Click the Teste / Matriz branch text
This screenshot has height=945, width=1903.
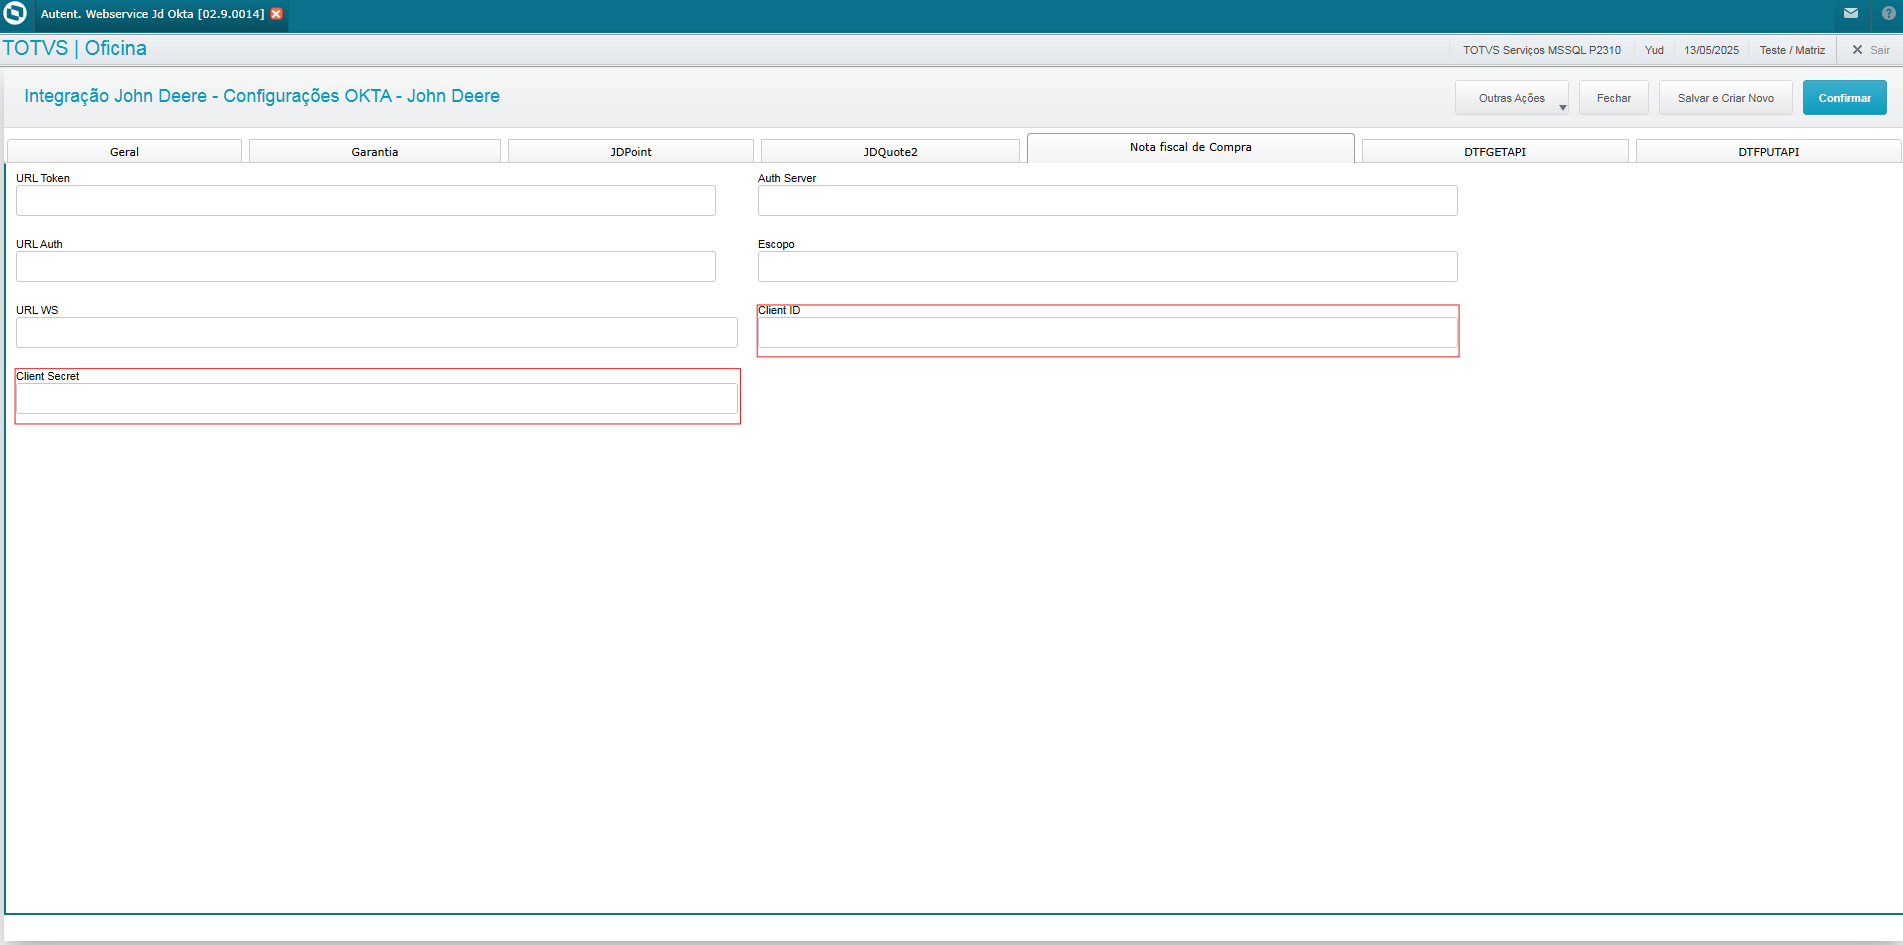tap(1792, 50)
